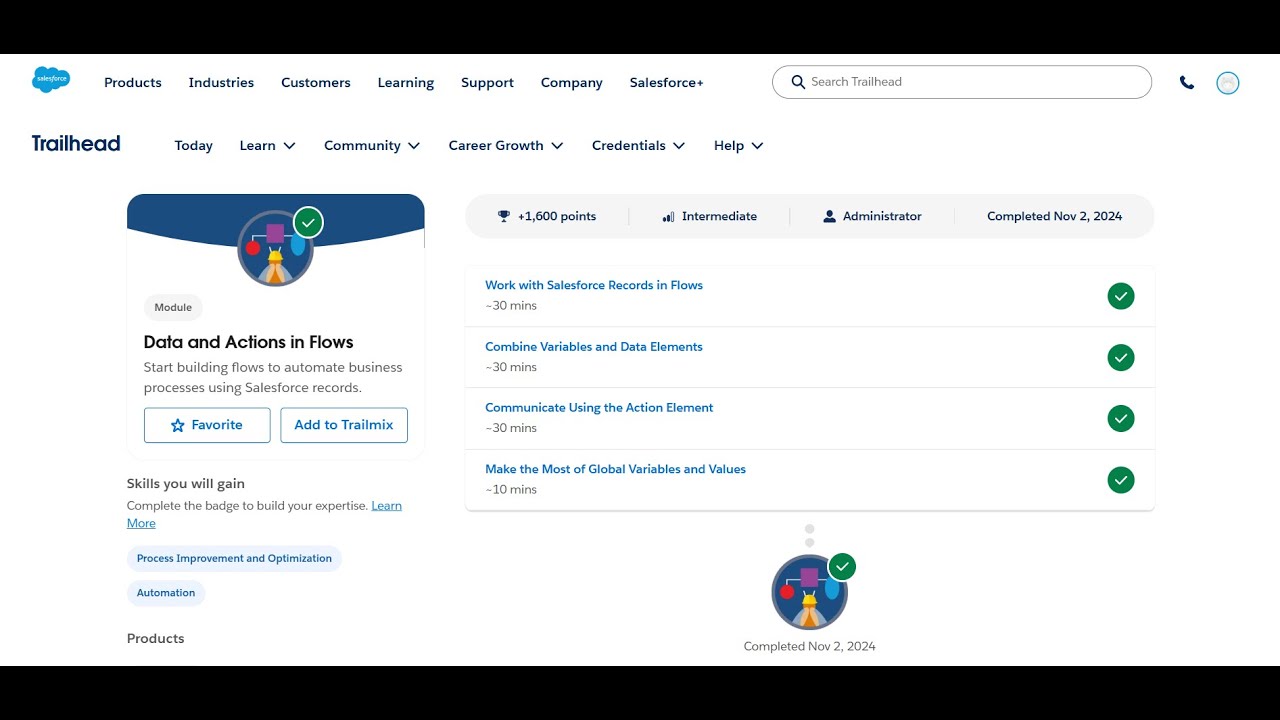The height and width of the screenshot is (720, 1280).
Task: Open Communicate Using the Action Element unit
Action: click(599, 408)
